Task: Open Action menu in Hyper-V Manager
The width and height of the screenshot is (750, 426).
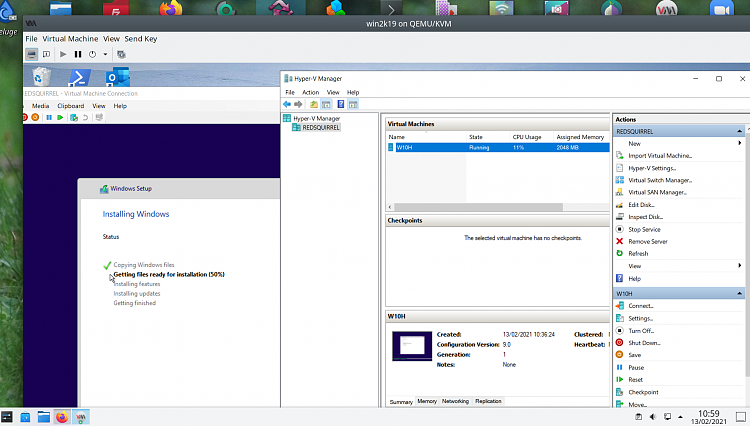Action: click(x=310, y=92)
